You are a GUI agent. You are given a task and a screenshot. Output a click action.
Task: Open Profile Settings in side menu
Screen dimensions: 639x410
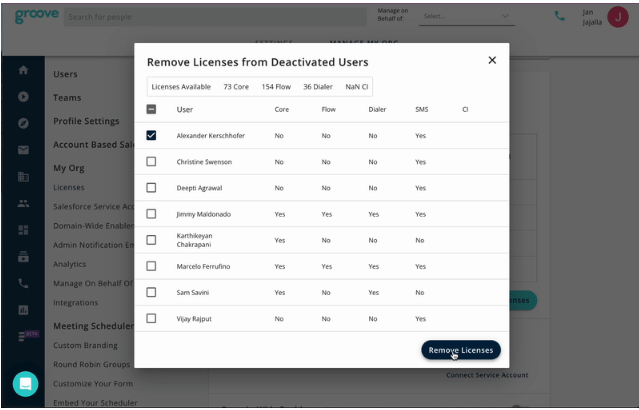click(x=86, y=122)
